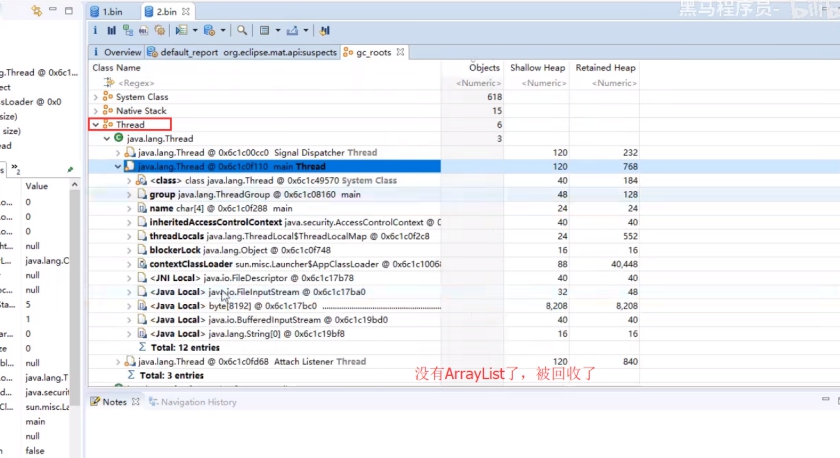Switch to the Overview tab

coord(117,52)
